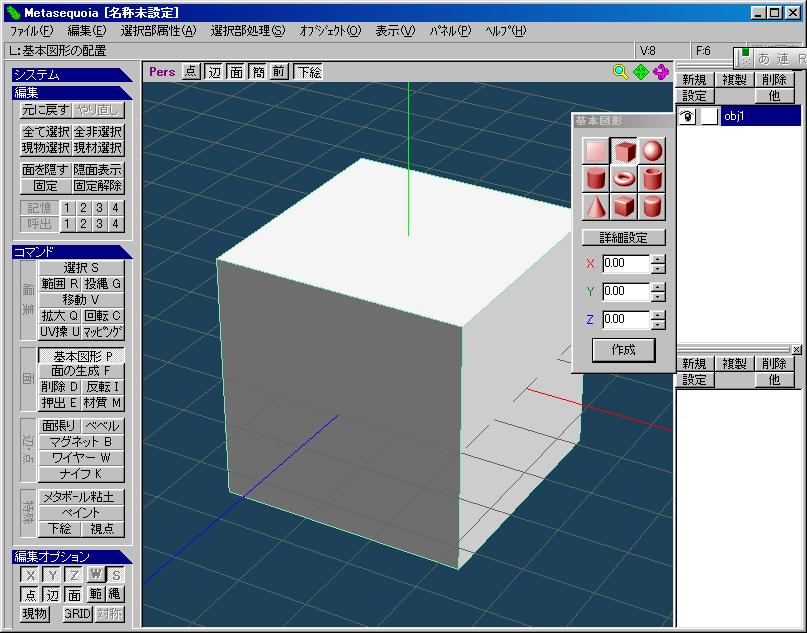
Task: Choose the sphere primitive shape
Action: point(652,151)
